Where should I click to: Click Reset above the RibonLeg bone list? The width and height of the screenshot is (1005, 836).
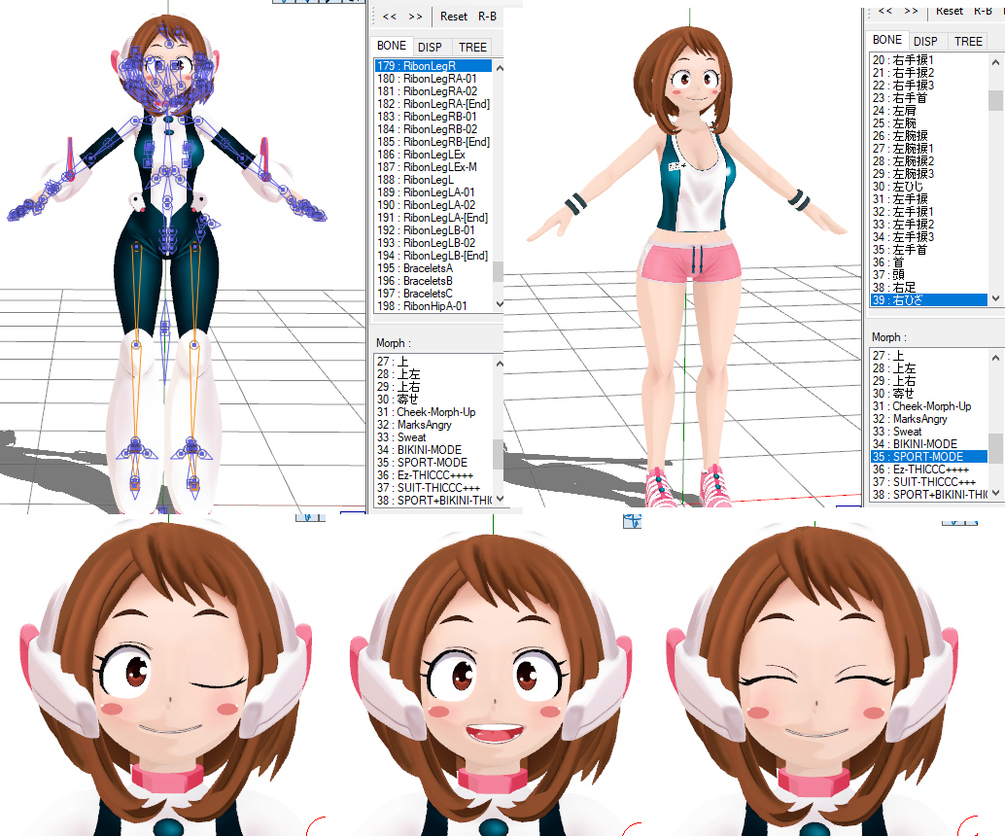[454, 17]
